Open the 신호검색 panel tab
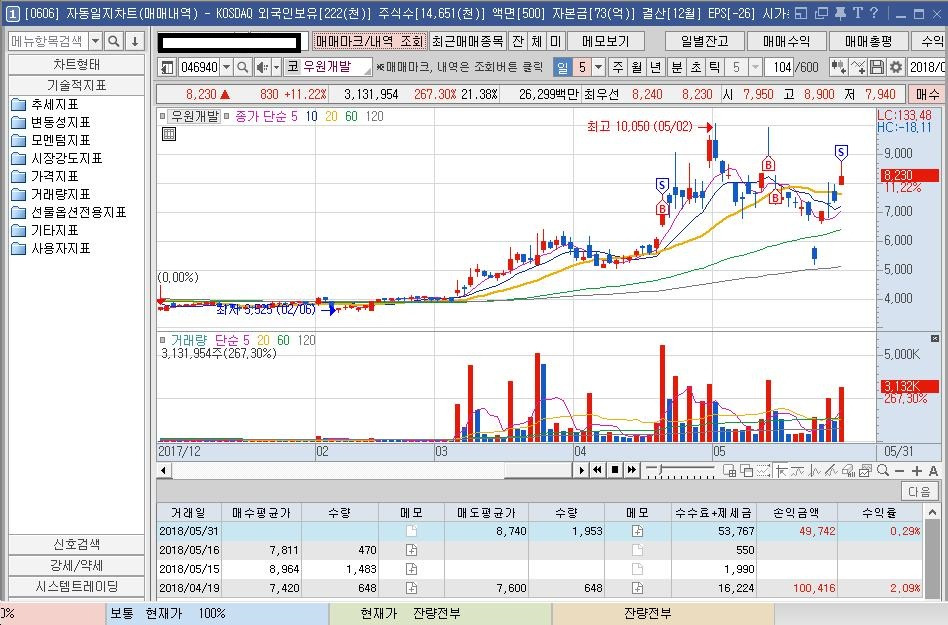Image resolution: width=948 pixels, height=625 pixels. pyautogui.click(x=77, y=545)
